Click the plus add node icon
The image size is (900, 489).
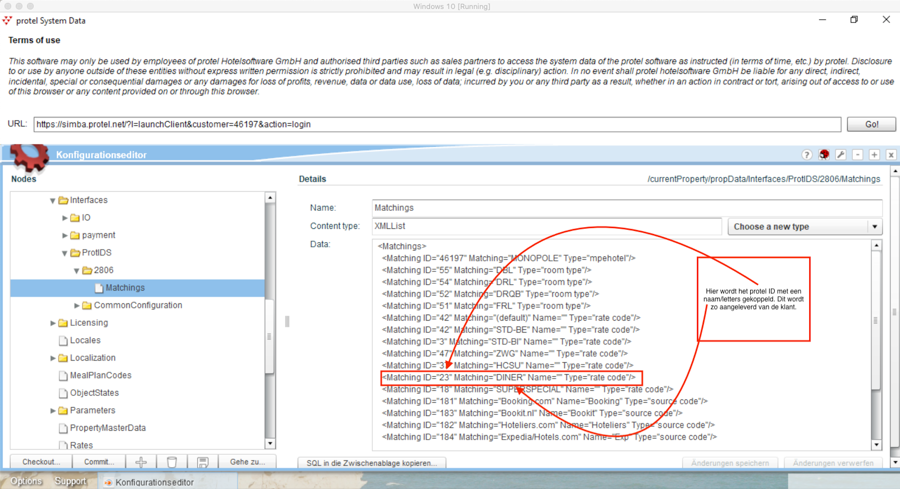tap(141, 462)
